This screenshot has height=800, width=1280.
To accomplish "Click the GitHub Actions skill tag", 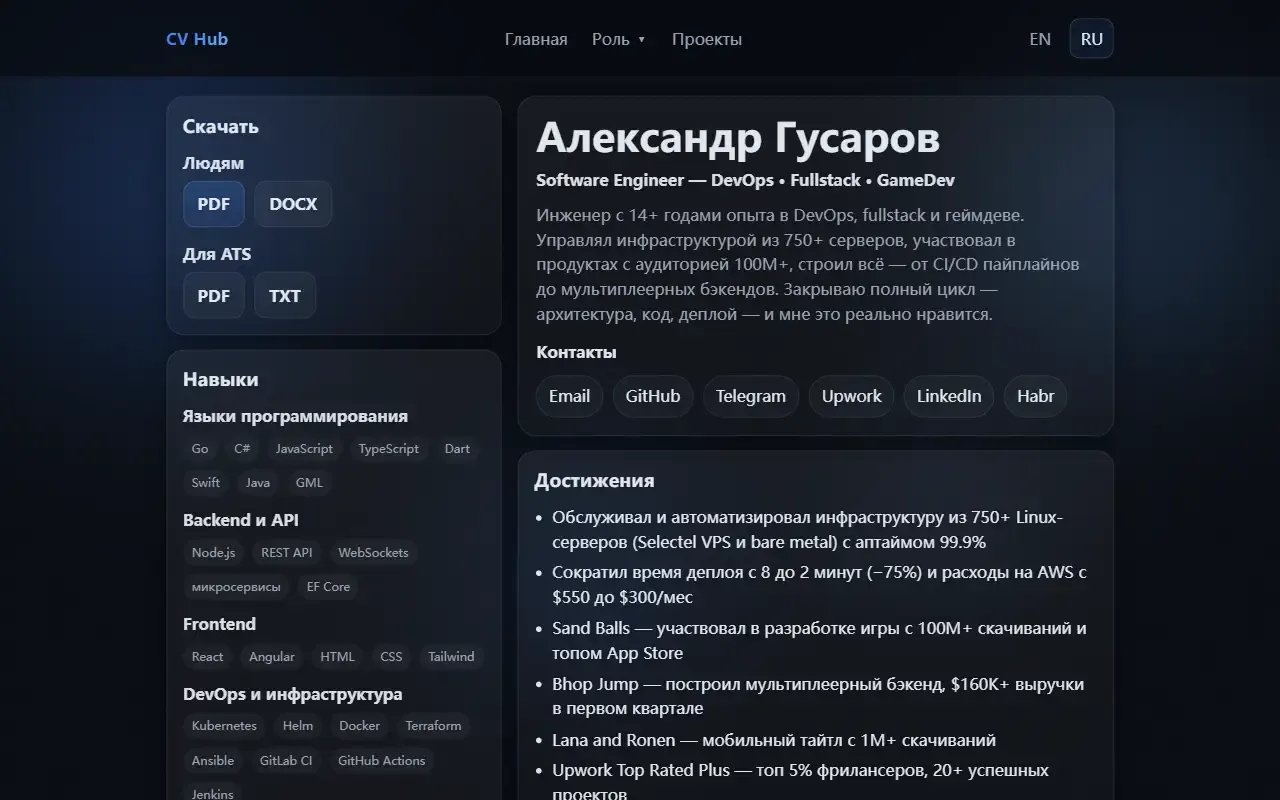I will coord(381,761).
